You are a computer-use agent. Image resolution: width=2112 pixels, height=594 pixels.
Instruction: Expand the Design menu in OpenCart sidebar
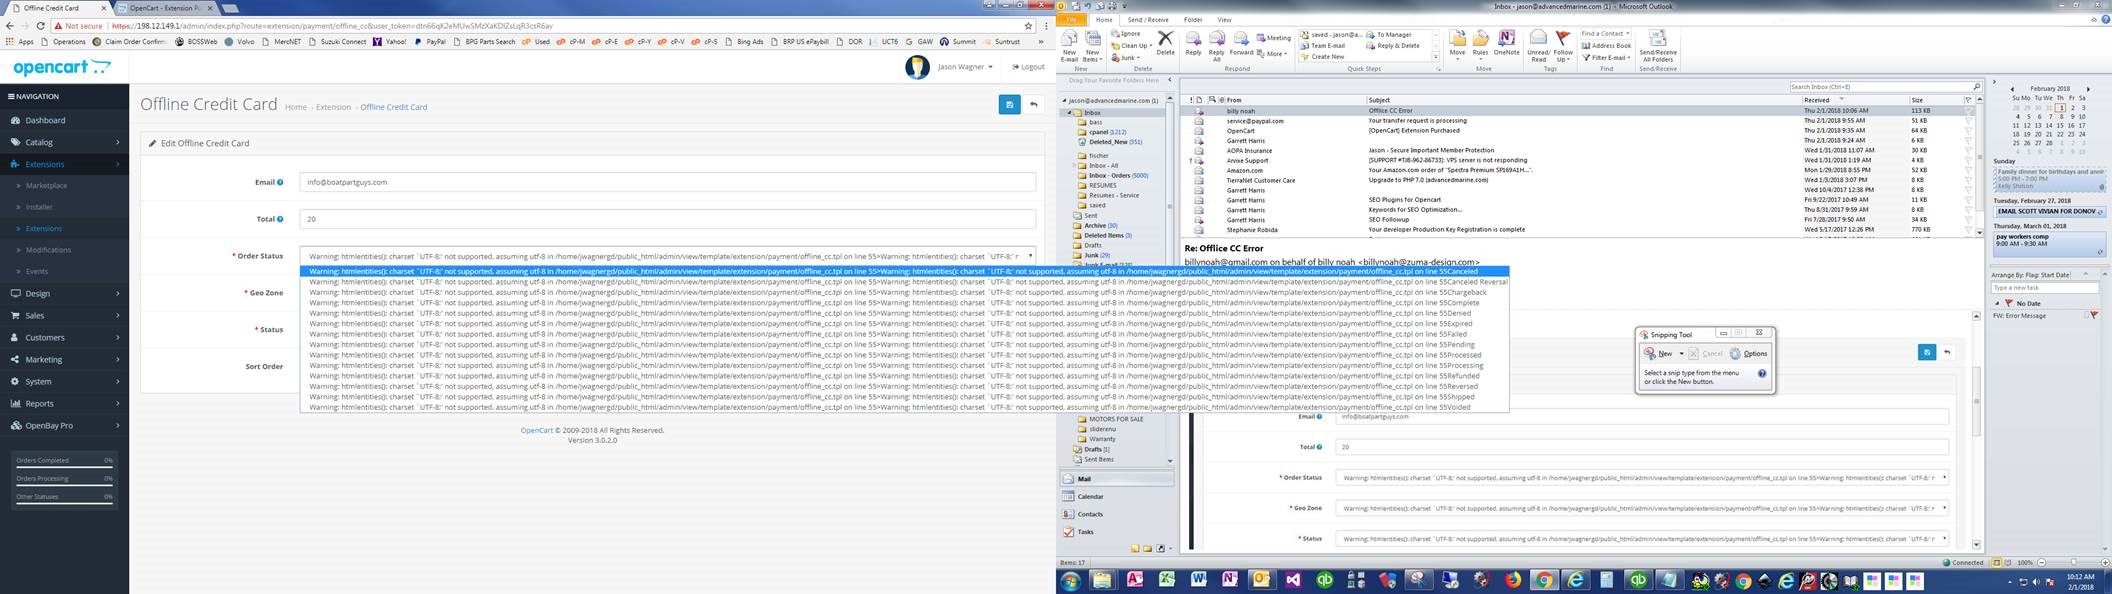pyautogui.click(x=65, y=293)
